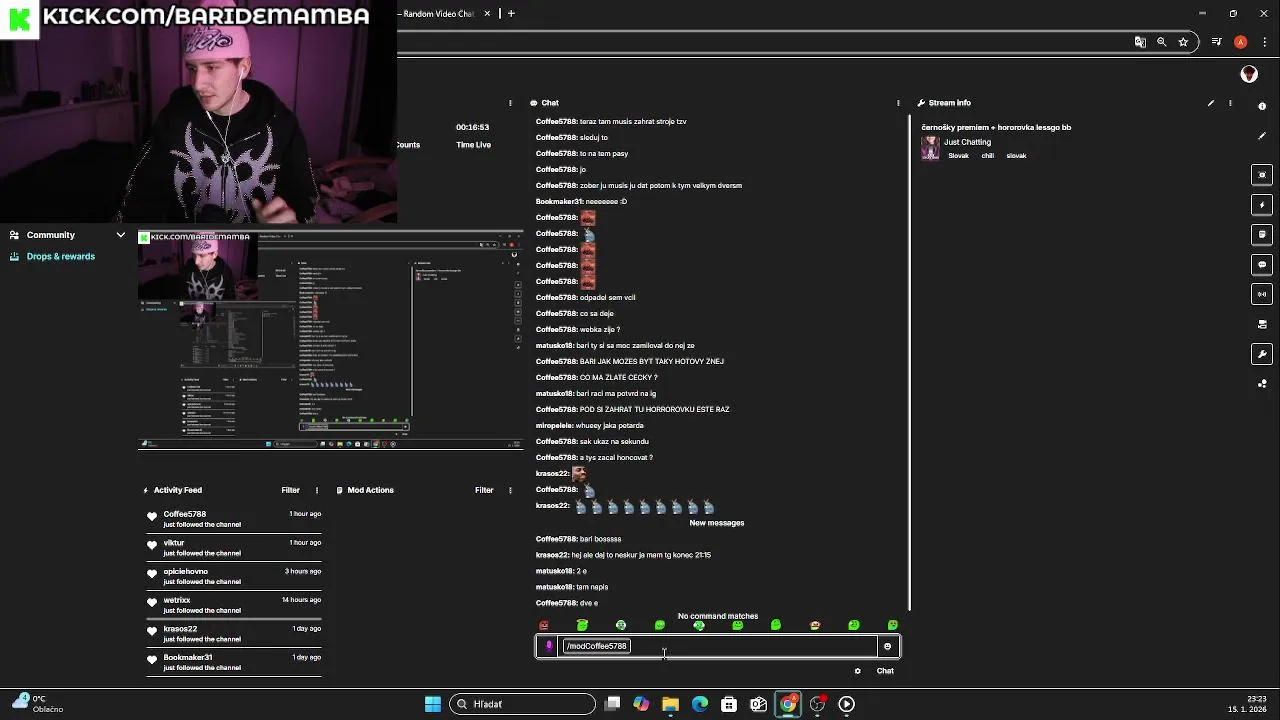Viewport: 1280px width, 720px height.
Task: Click username miropelele in chat
Action: (555, 426)
